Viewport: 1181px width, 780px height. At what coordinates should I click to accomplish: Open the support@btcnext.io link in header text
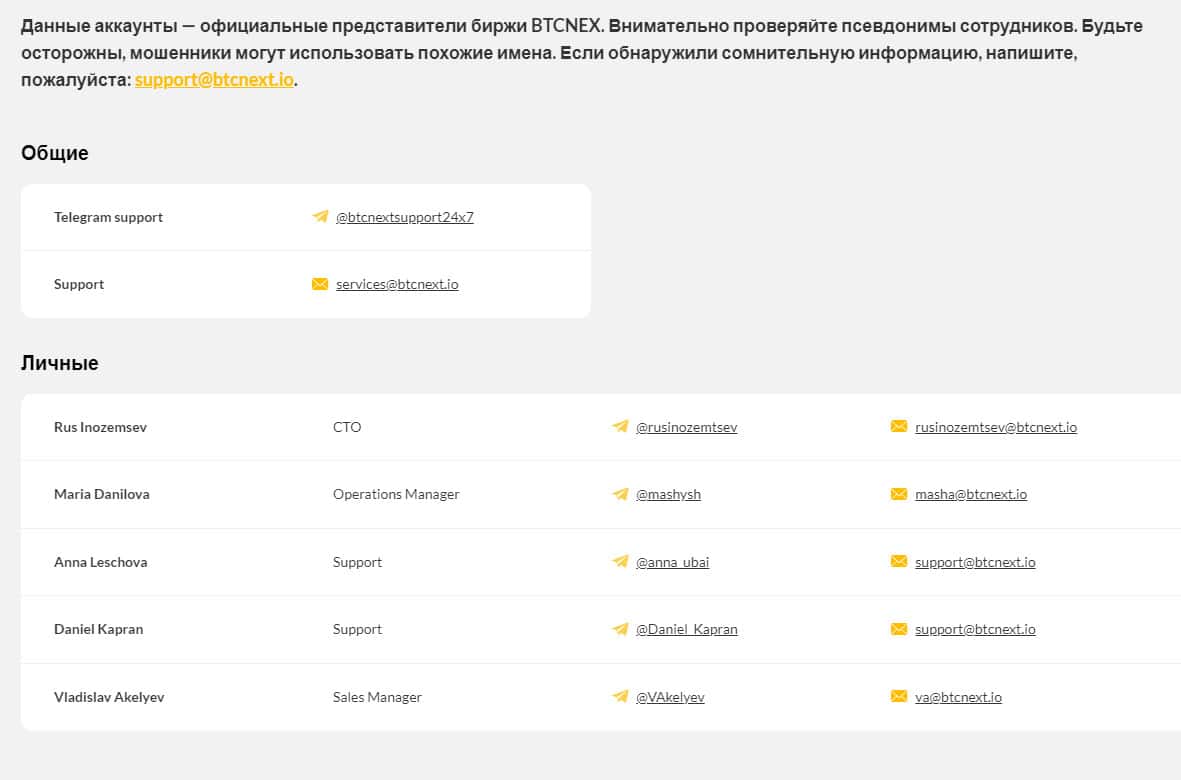tap(214, 80)
